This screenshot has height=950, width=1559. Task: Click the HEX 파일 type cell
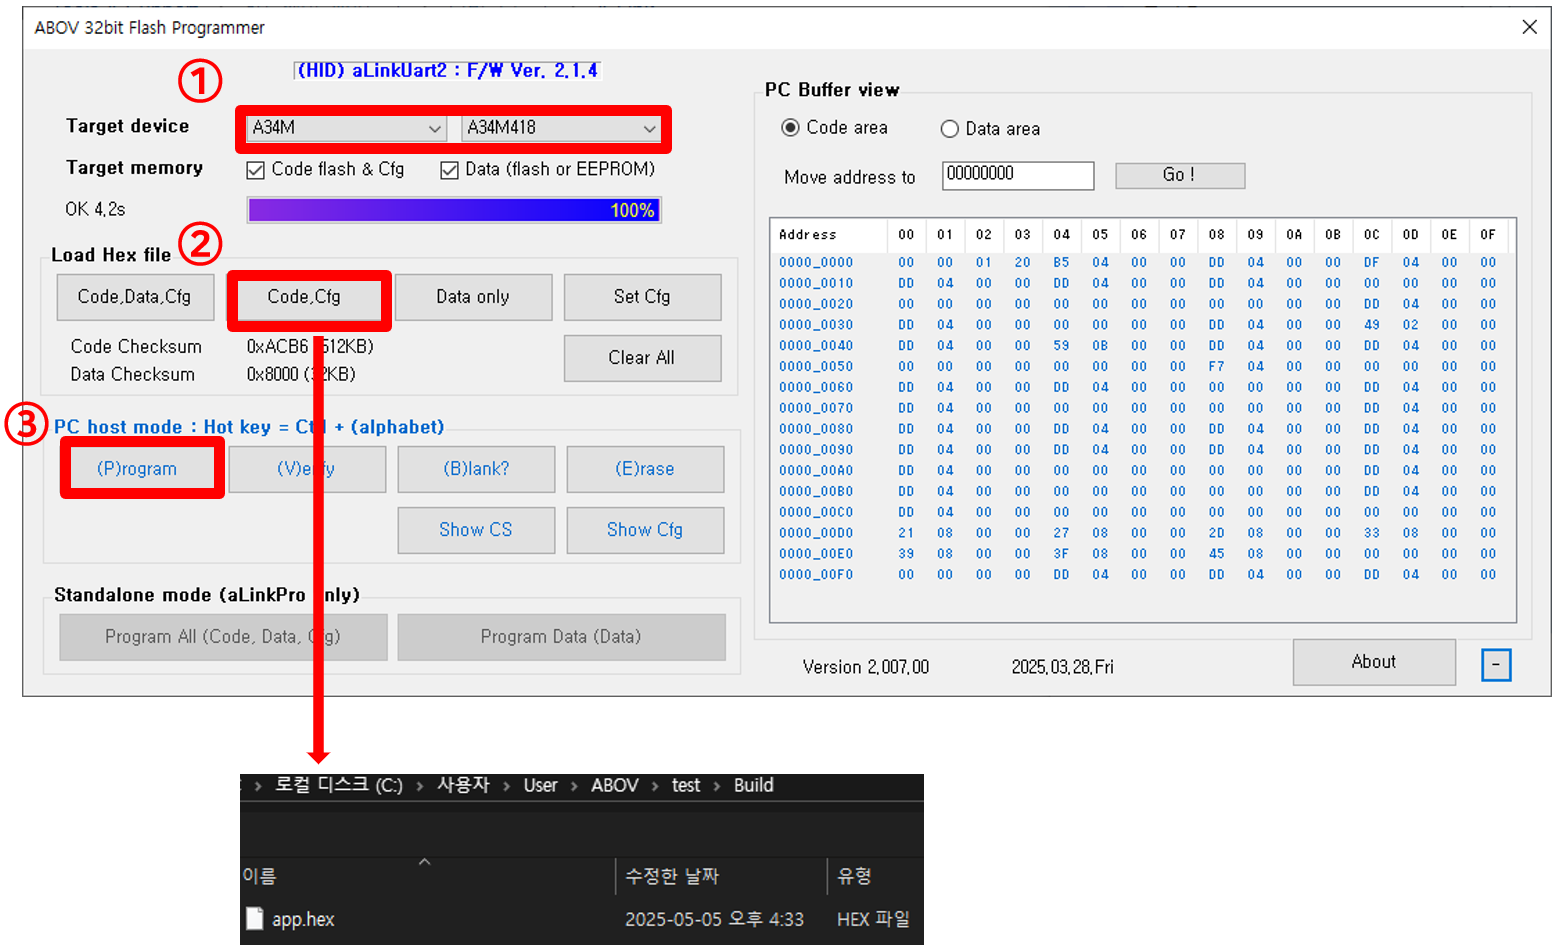click(x=873, y=919)
